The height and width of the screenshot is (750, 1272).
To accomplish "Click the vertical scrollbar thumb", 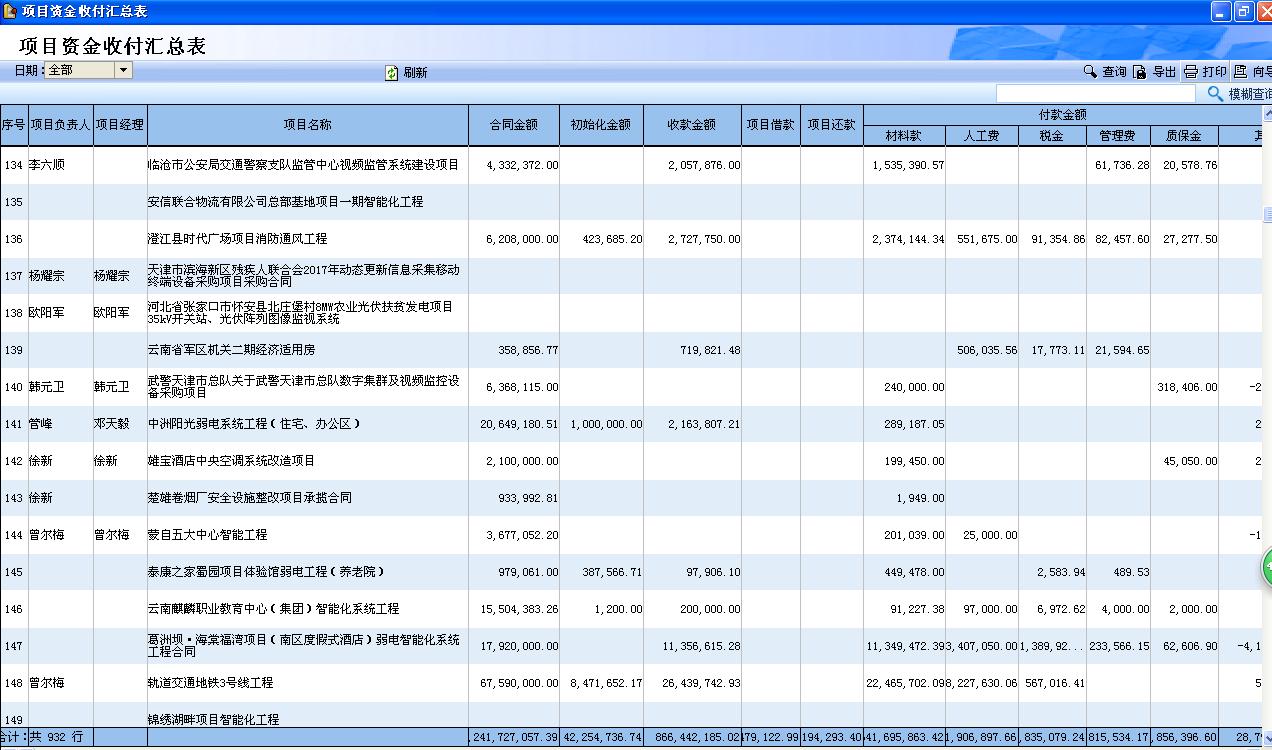I will 1267,214.
